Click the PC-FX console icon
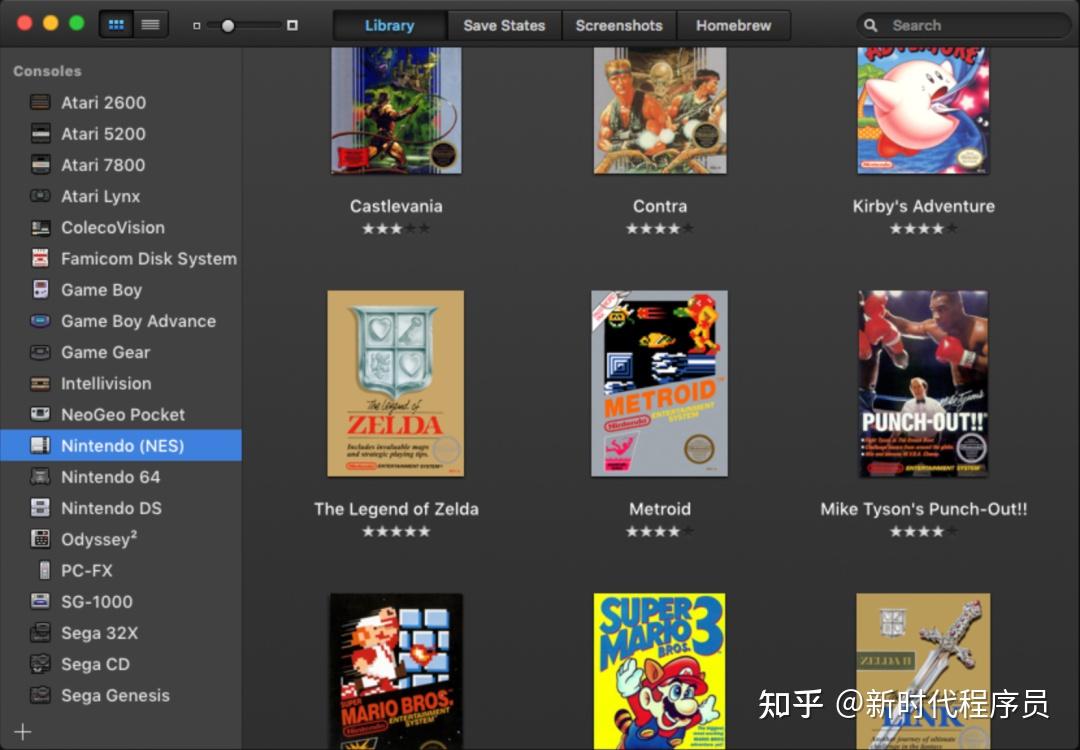Screen dimensions: 1080x750 44,570
